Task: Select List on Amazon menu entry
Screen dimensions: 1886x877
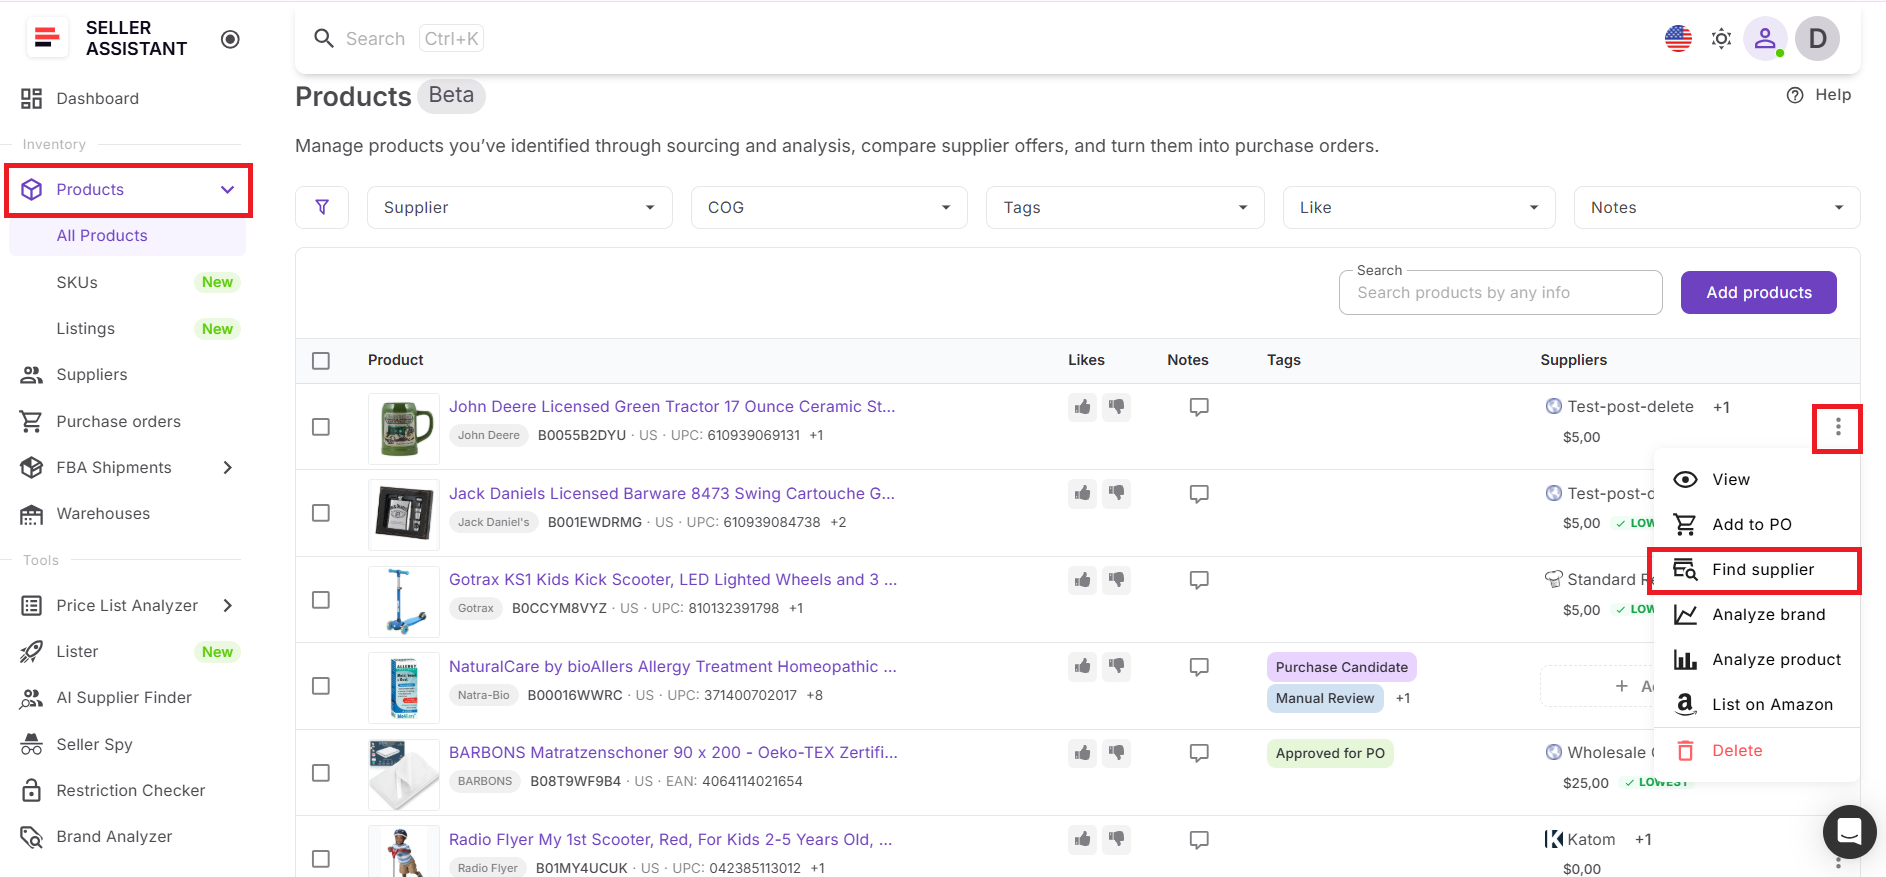Action: tap(1756, 705)
